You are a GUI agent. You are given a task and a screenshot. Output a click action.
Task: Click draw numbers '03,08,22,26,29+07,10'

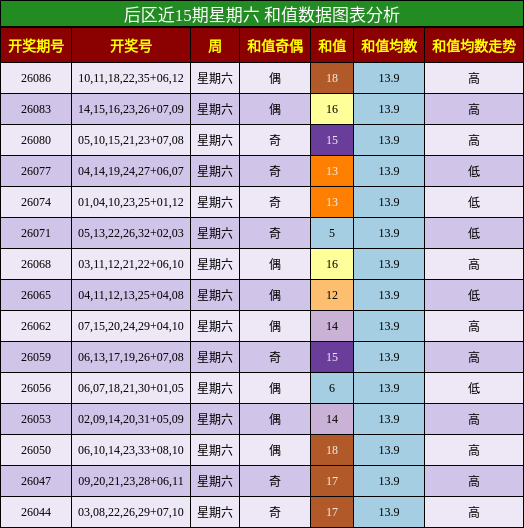(x=131, y=512)
